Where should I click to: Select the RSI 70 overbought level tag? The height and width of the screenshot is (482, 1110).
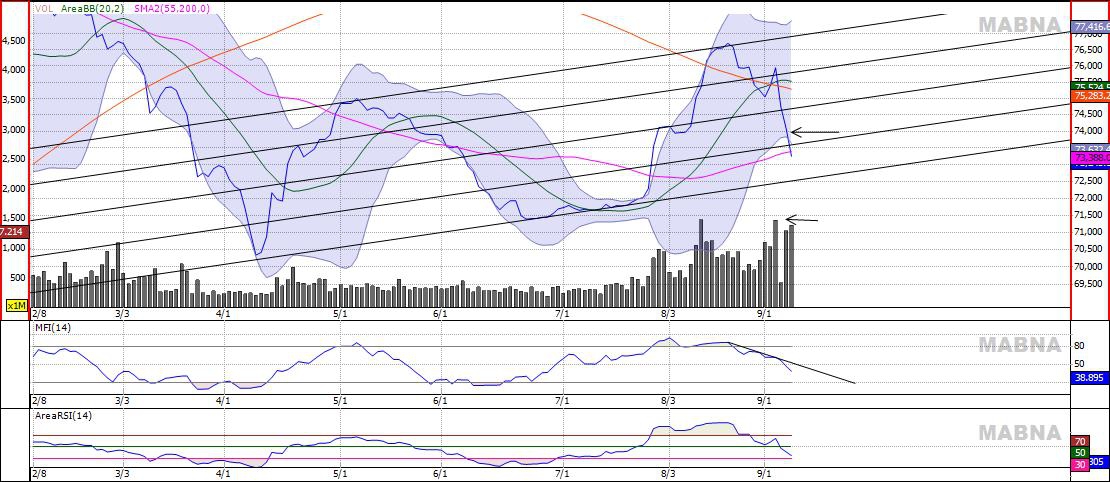pyautogui.click(x=1080, y=441)
